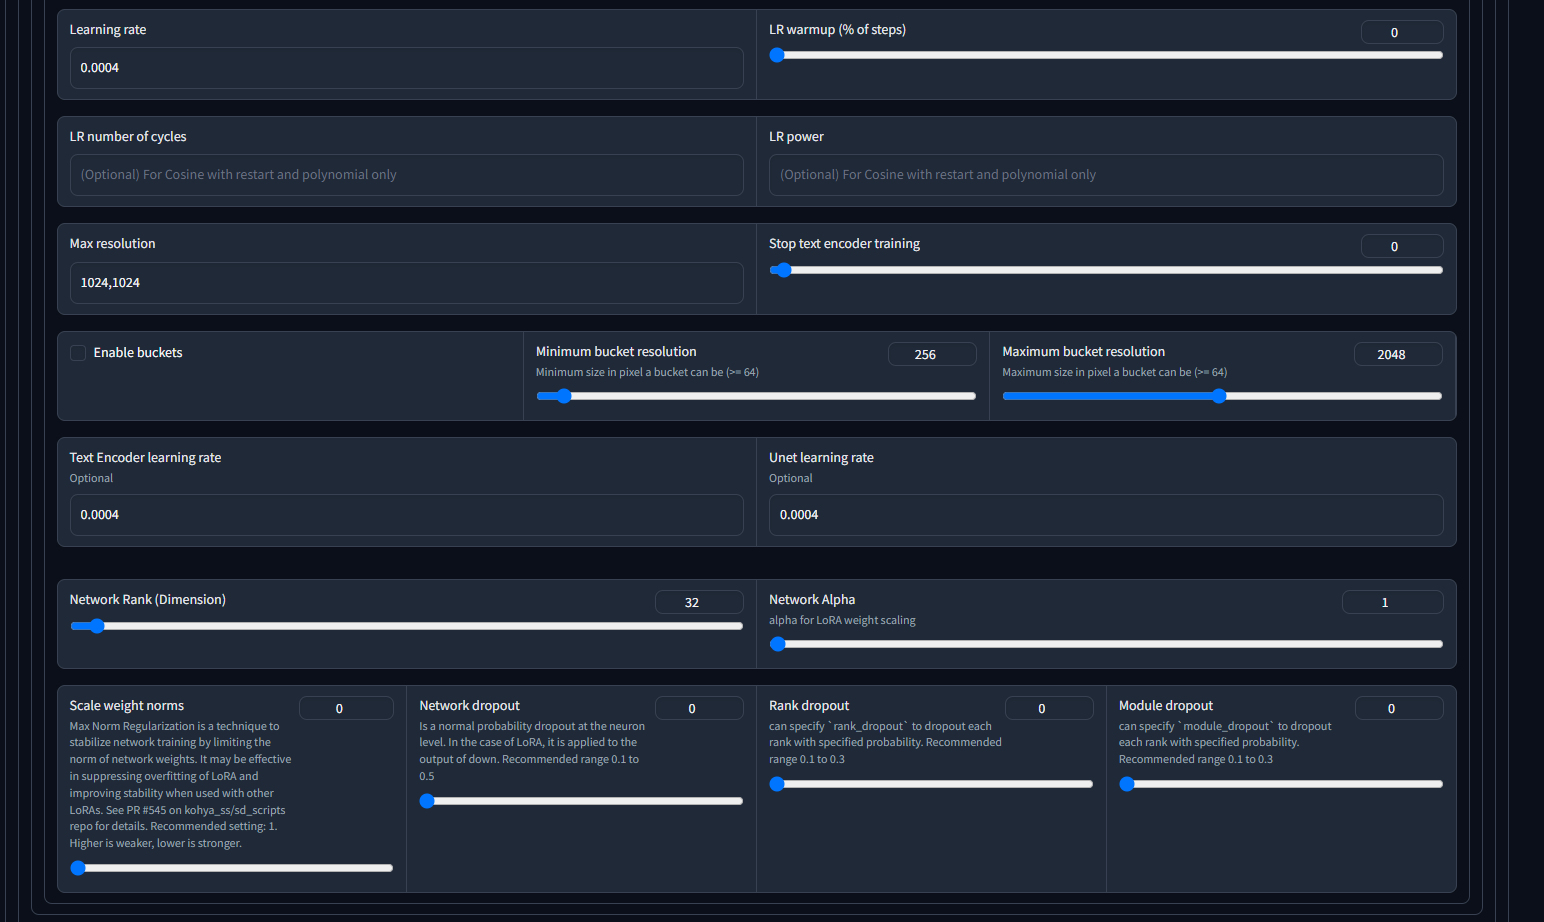Click the Text Encoder learning rate field
Image resolution: width=1544 pixels, height=922 pixels.
tap(406, 515)
